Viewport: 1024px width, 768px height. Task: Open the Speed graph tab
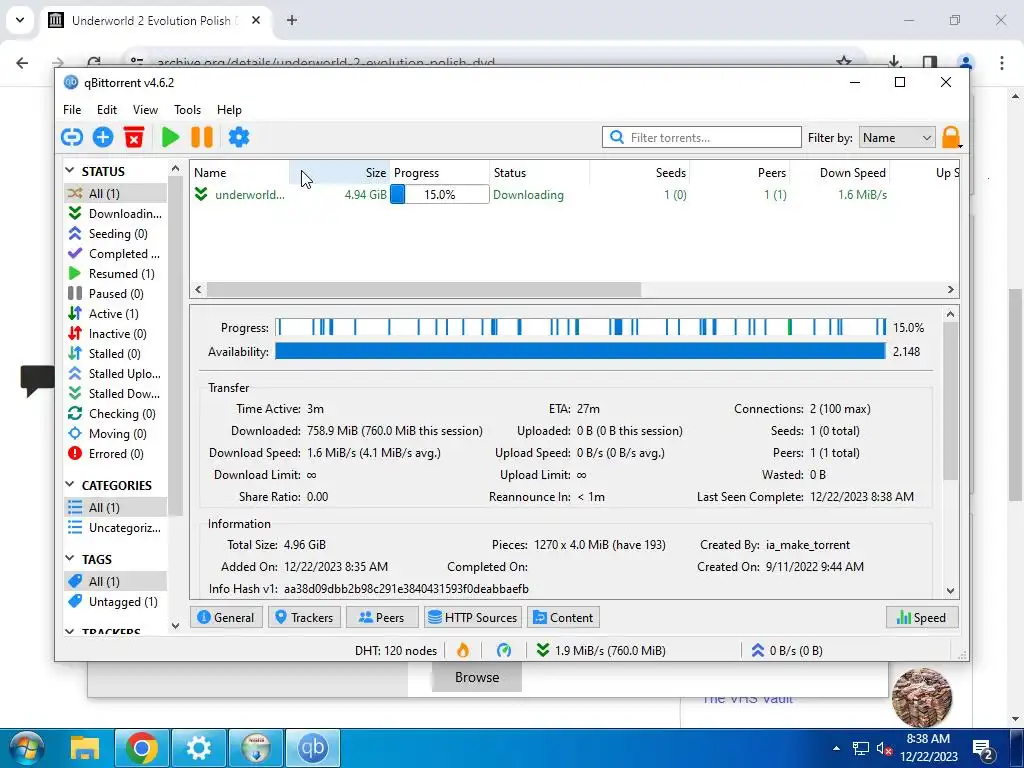point(921,618)
